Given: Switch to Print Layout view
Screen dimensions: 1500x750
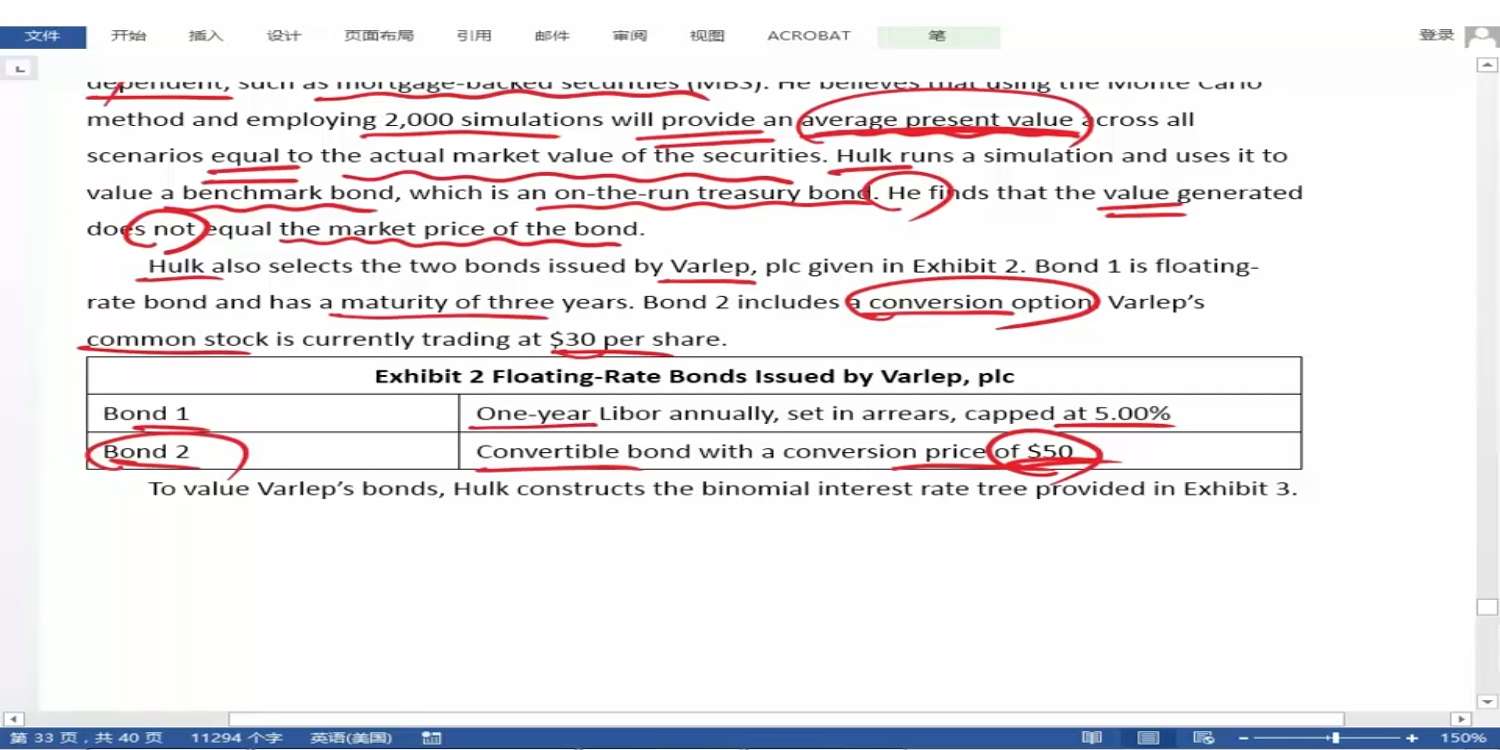Looking at the screenshot, I should click(1149, 738).
